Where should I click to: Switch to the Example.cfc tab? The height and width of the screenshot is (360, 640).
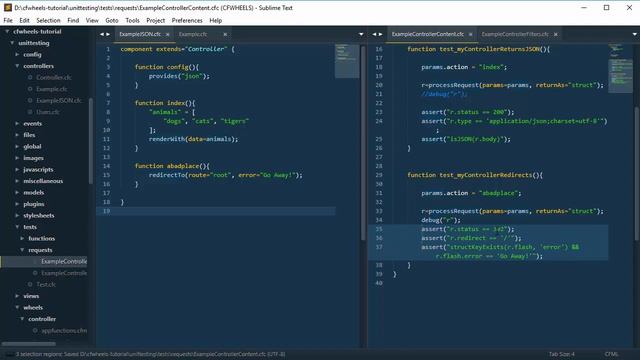[x=193, y=34]
